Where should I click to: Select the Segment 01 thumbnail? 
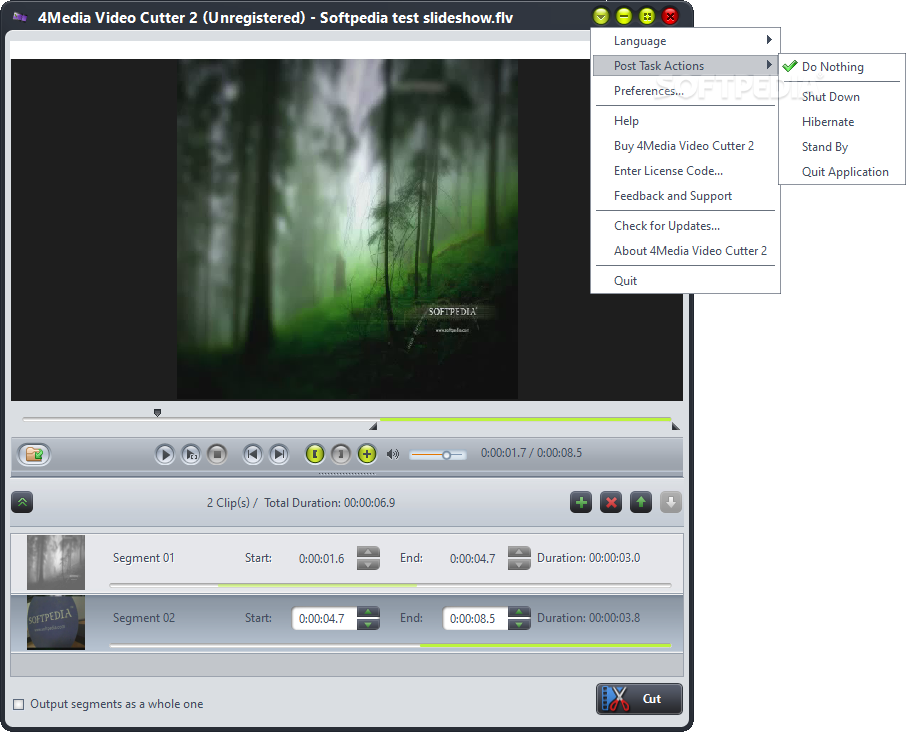click(56, 562)
